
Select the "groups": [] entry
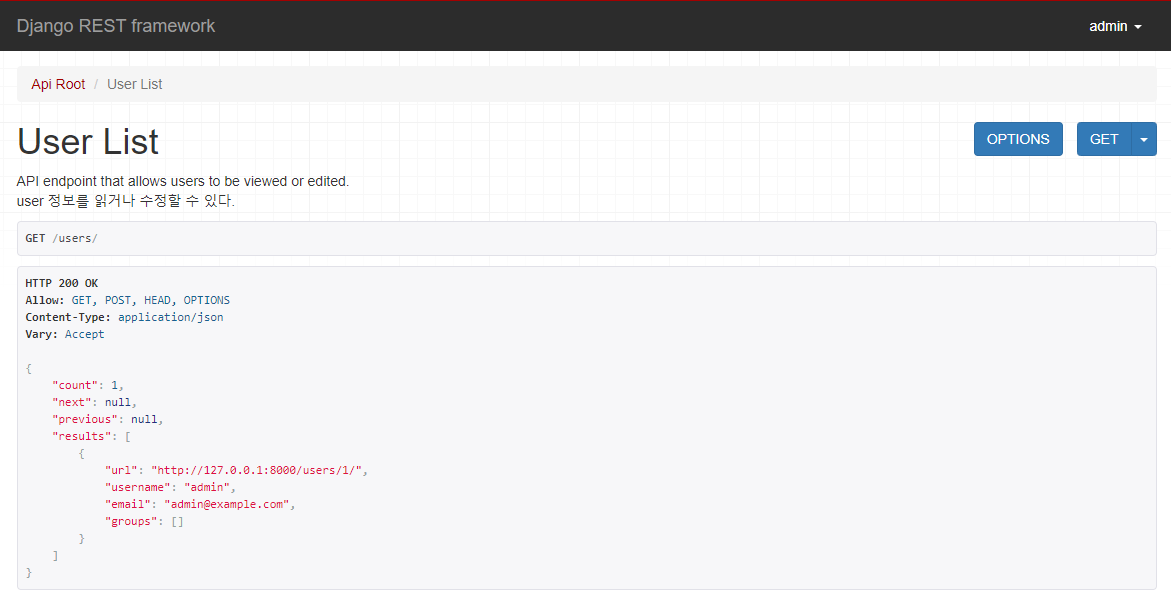(144, 521)
